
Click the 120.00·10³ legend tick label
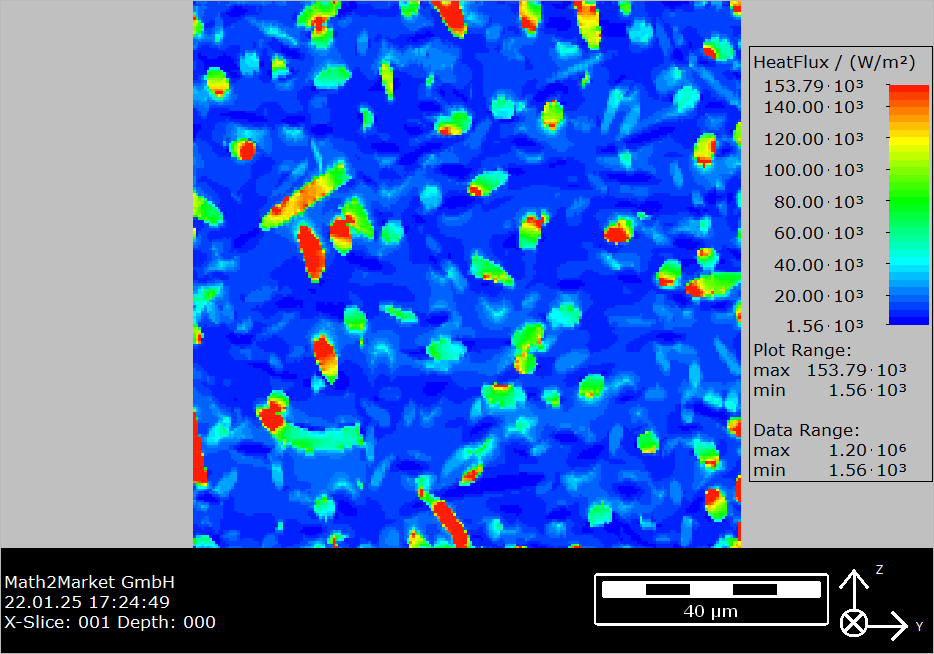point(814,139)
